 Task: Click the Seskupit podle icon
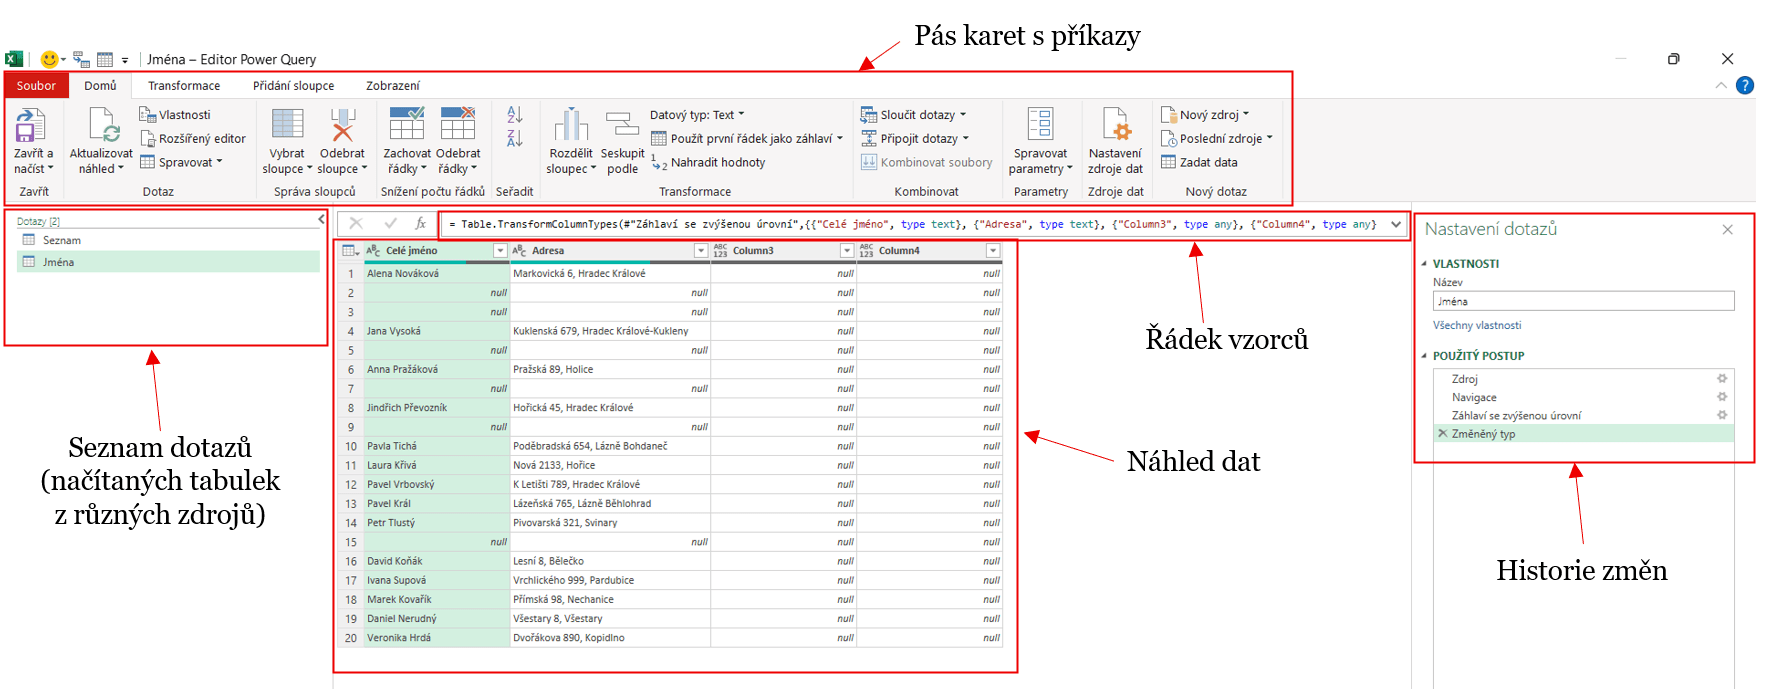tap(622, 126)
